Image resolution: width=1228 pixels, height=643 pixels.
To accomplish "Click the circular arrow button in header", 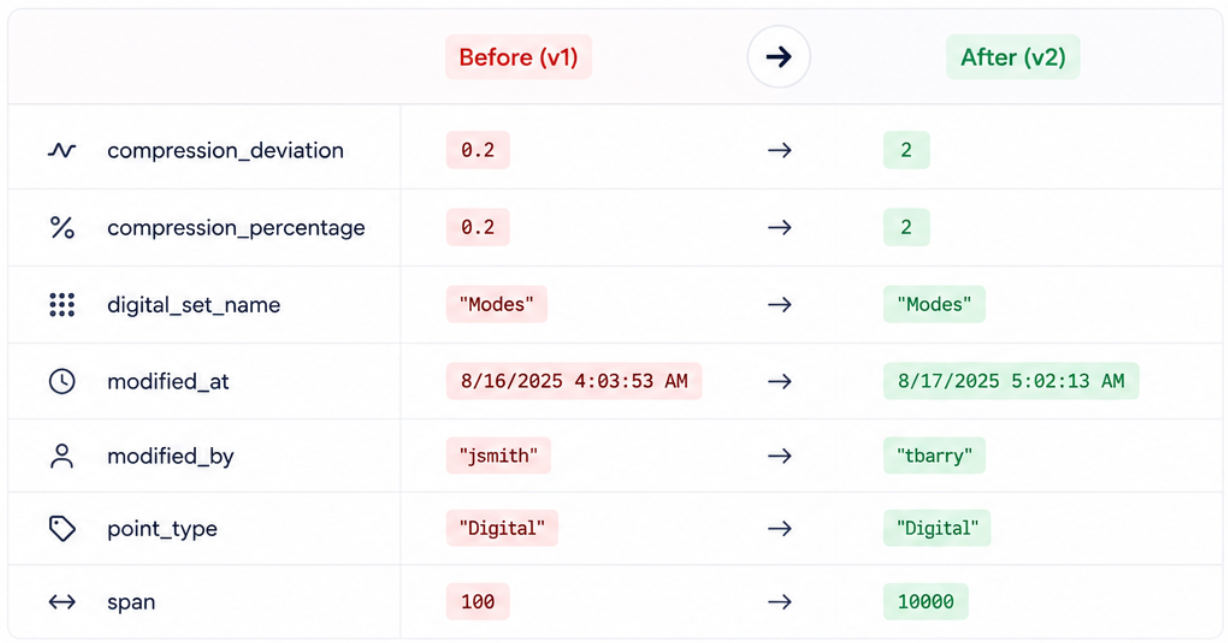I will click(779, 57).
